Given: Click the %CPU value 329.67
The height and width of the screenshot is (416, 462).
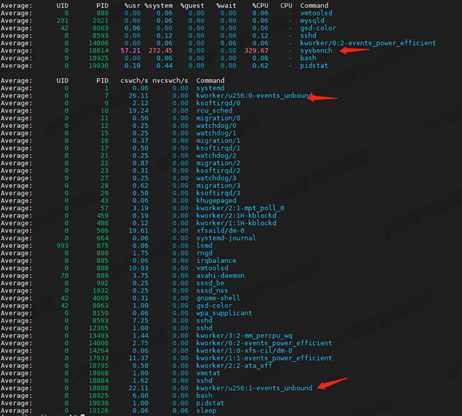Looking at the screenshot, I should coord(256,51).
